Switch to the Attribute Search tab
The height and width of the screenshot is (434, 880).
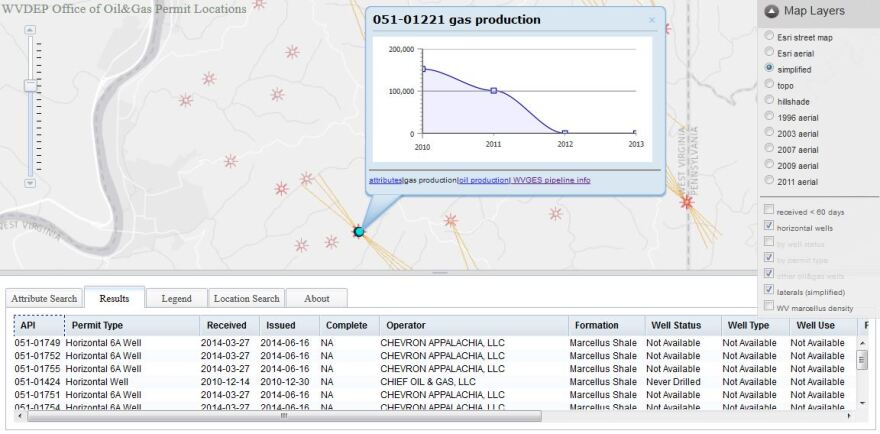(44, 299)
